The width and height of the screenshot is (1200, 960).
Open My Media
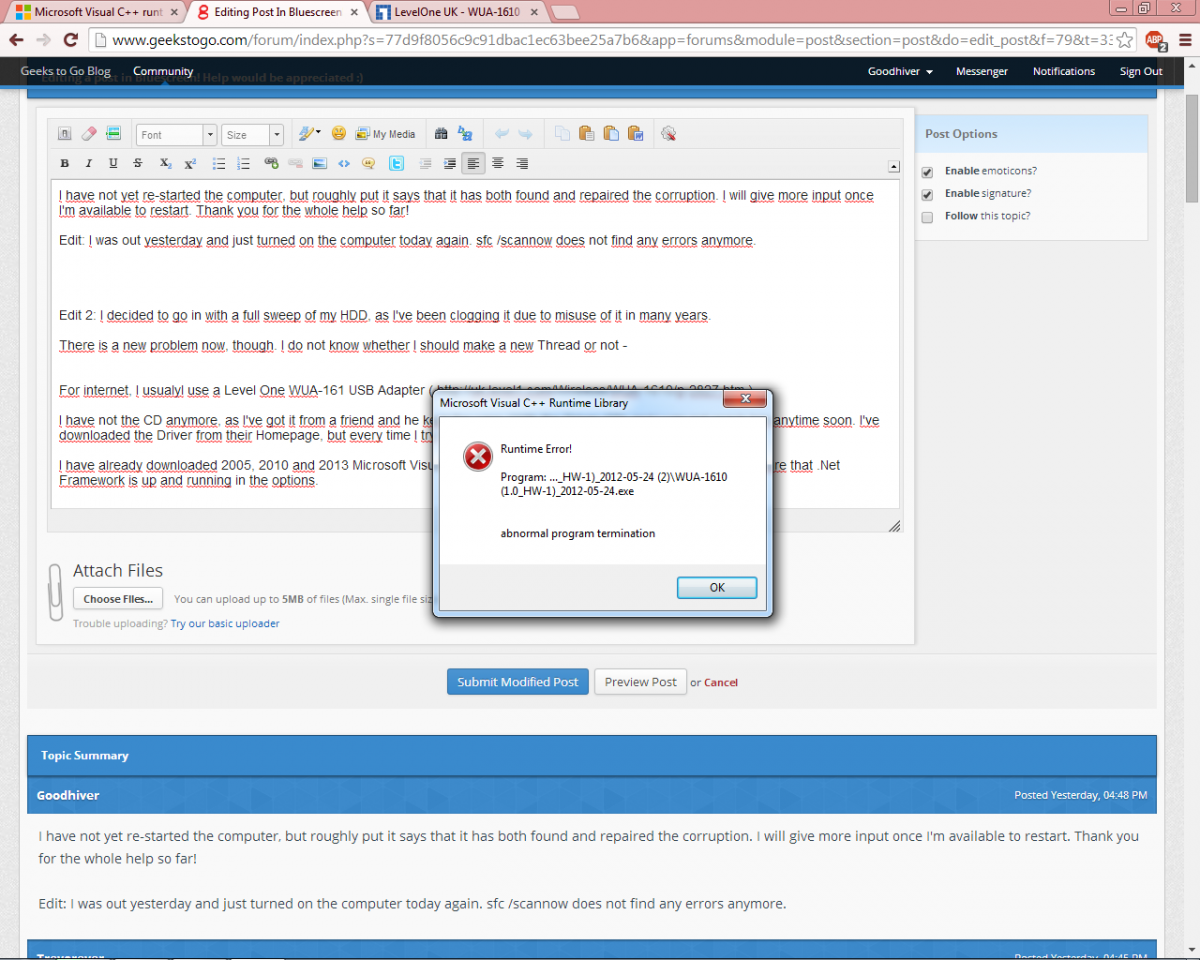[385, 134]
